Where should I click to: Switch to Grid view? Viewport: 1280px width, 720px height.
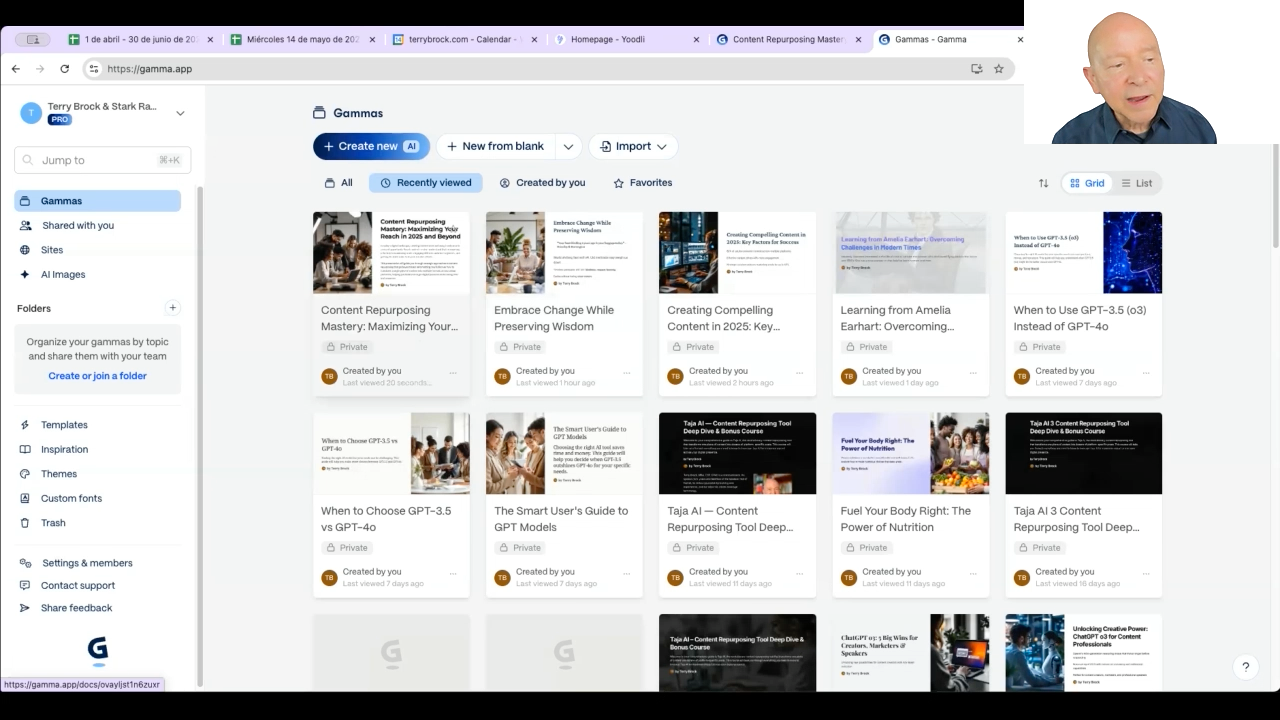pyautogui.click(x=1087, y=183)
